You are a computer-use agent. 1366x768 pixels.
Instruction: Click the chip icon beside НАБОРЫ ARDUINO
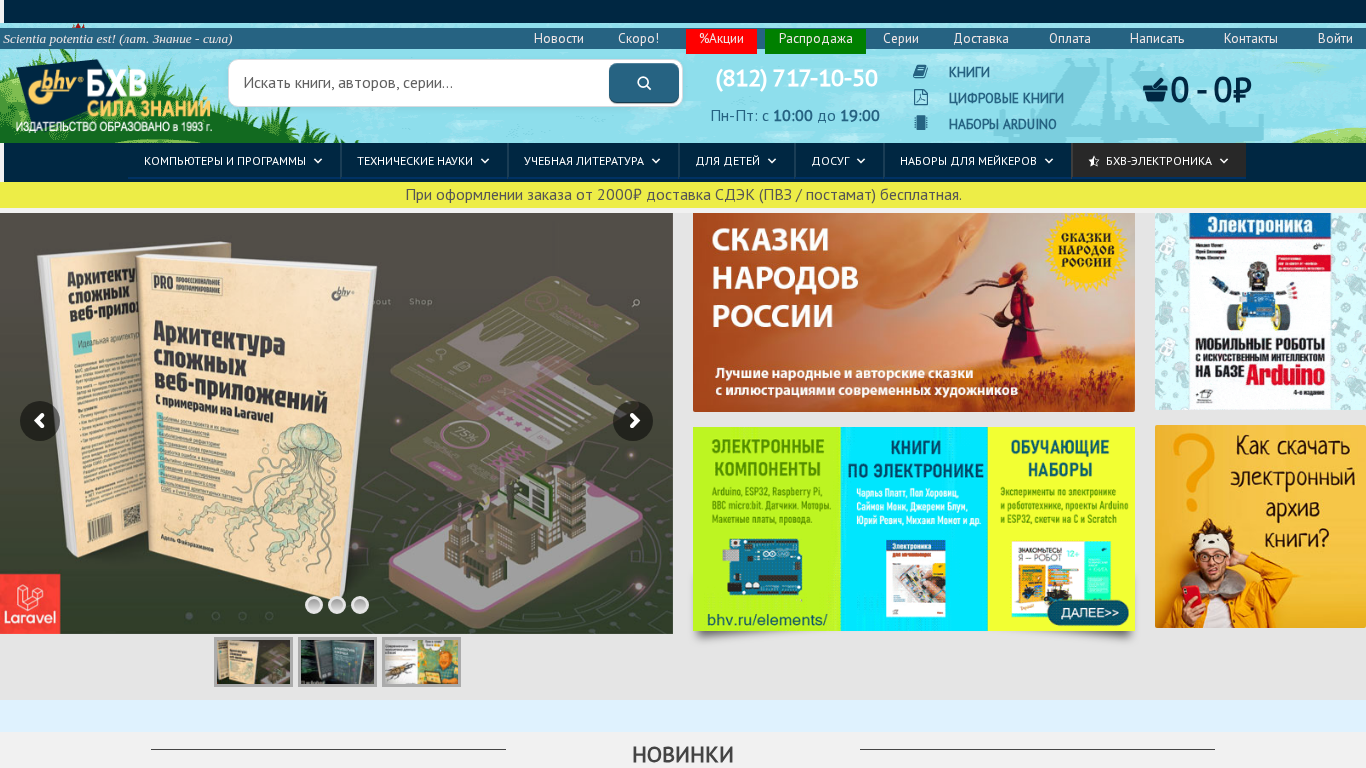tap(920, 124)
